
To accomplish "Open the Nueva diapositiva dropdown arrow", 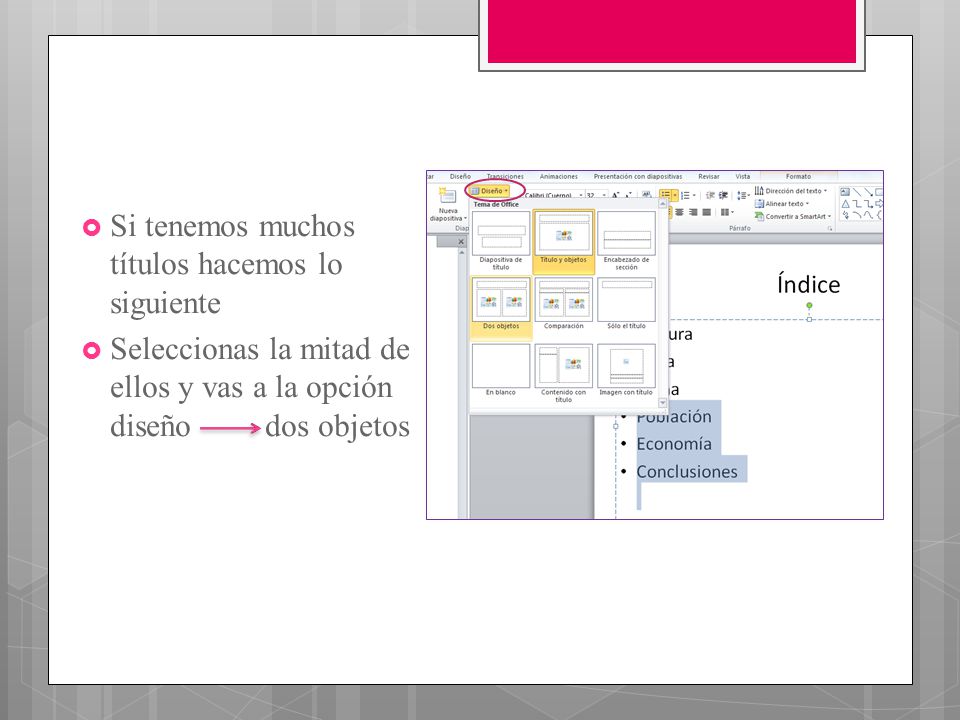I will 465,219.
